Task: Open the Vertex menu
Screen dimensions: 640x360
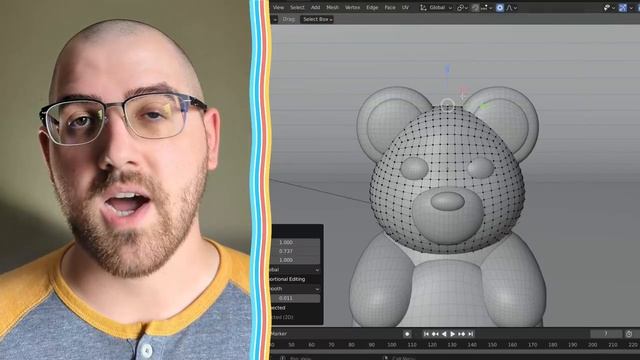Action: (x=352, y=7)
